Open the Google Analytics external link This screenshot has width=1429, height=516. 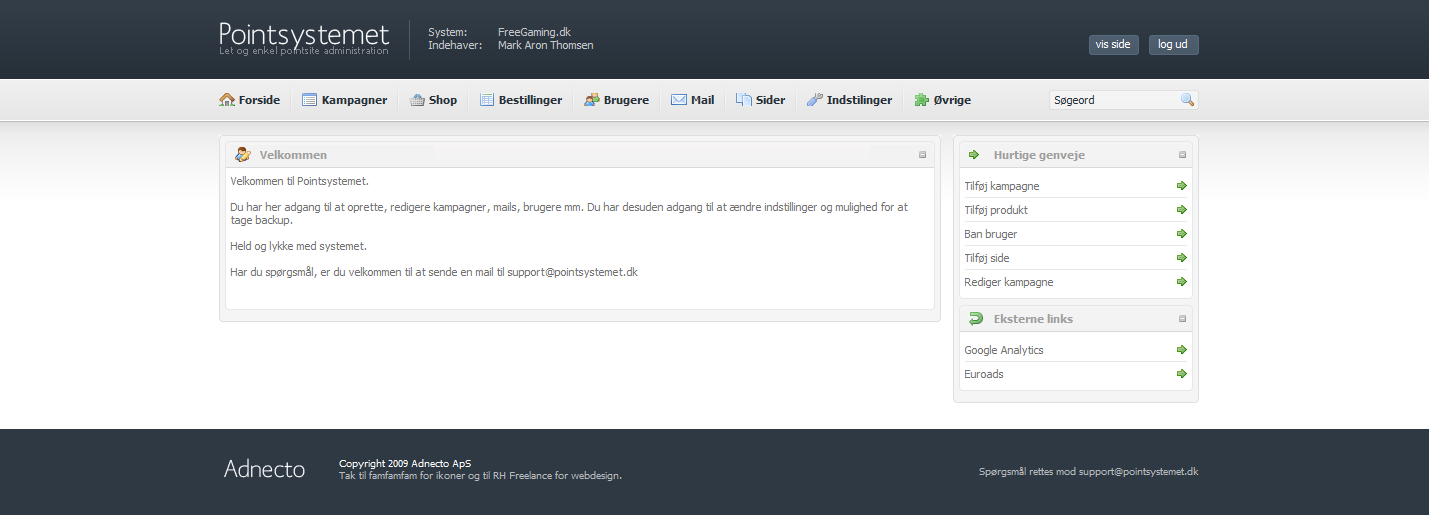[x=1004, y=350]
